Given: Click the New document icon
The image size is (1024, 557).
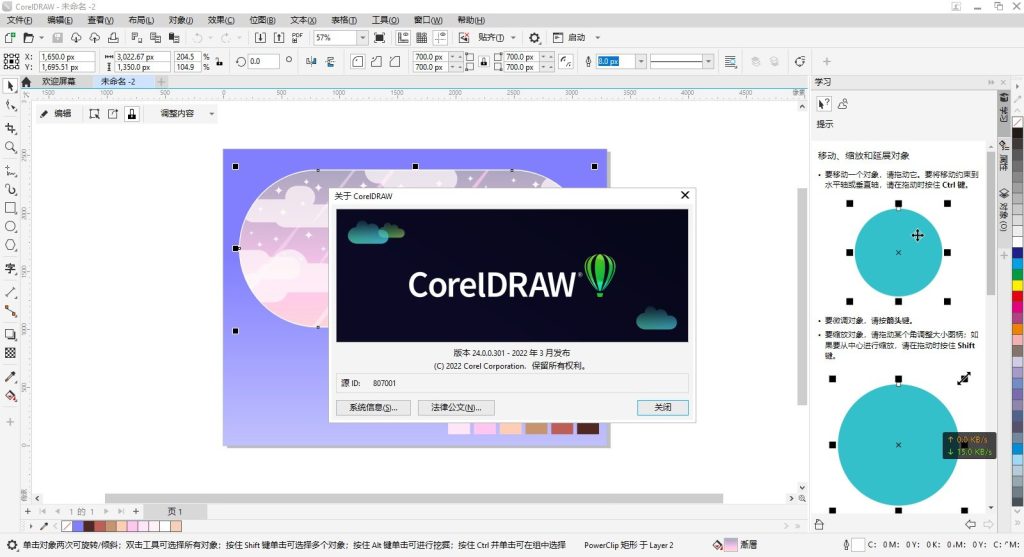Looking at the screenshot, I should coord(10,38).
